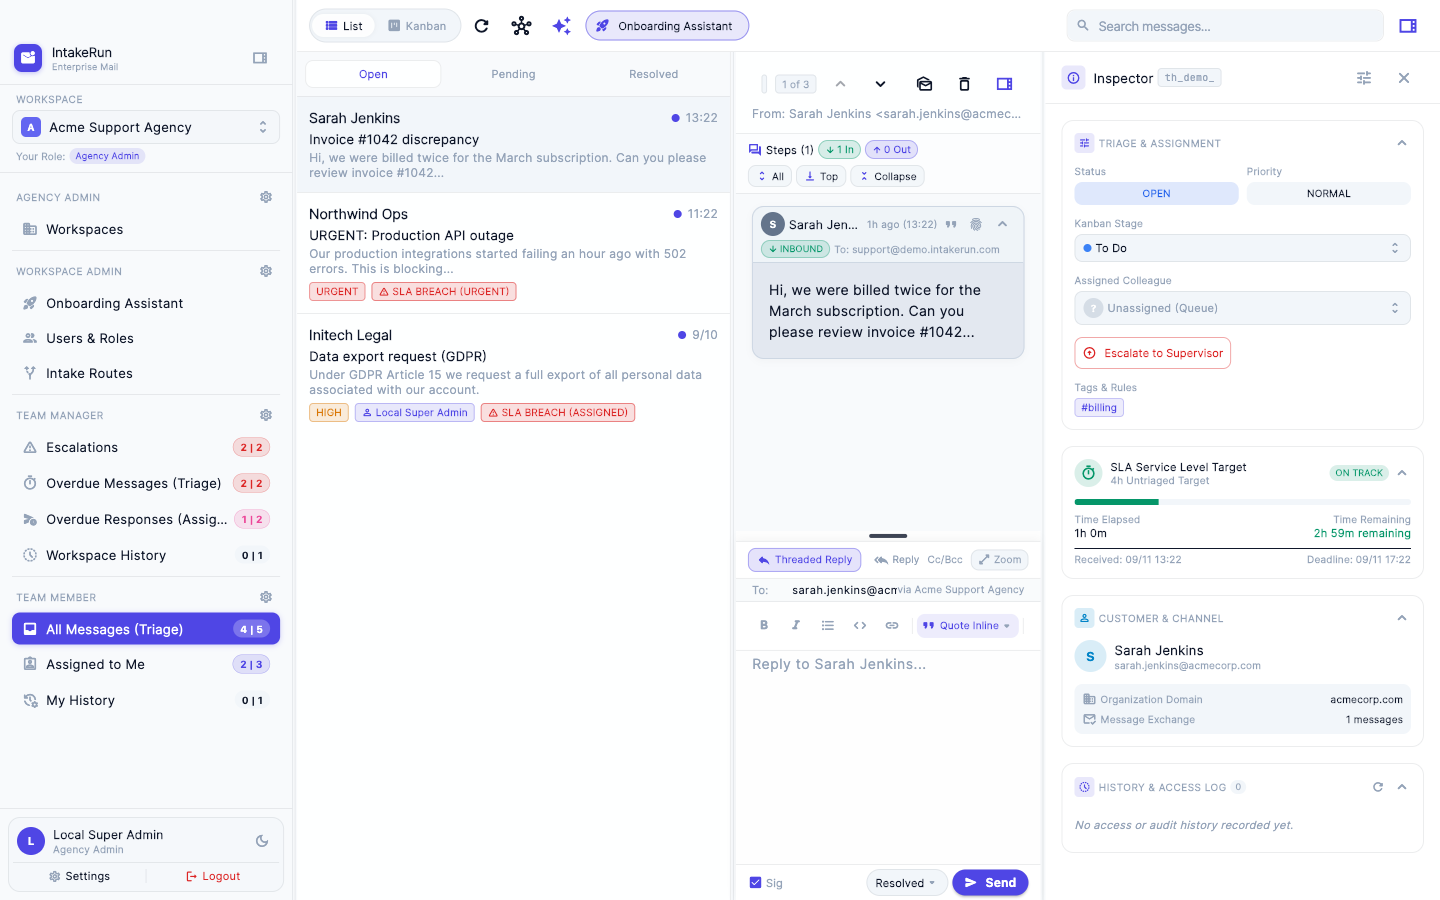1440x900 pixels.
Task: Mark message as read with envelope icon
Action: click(x=924, y=84)
